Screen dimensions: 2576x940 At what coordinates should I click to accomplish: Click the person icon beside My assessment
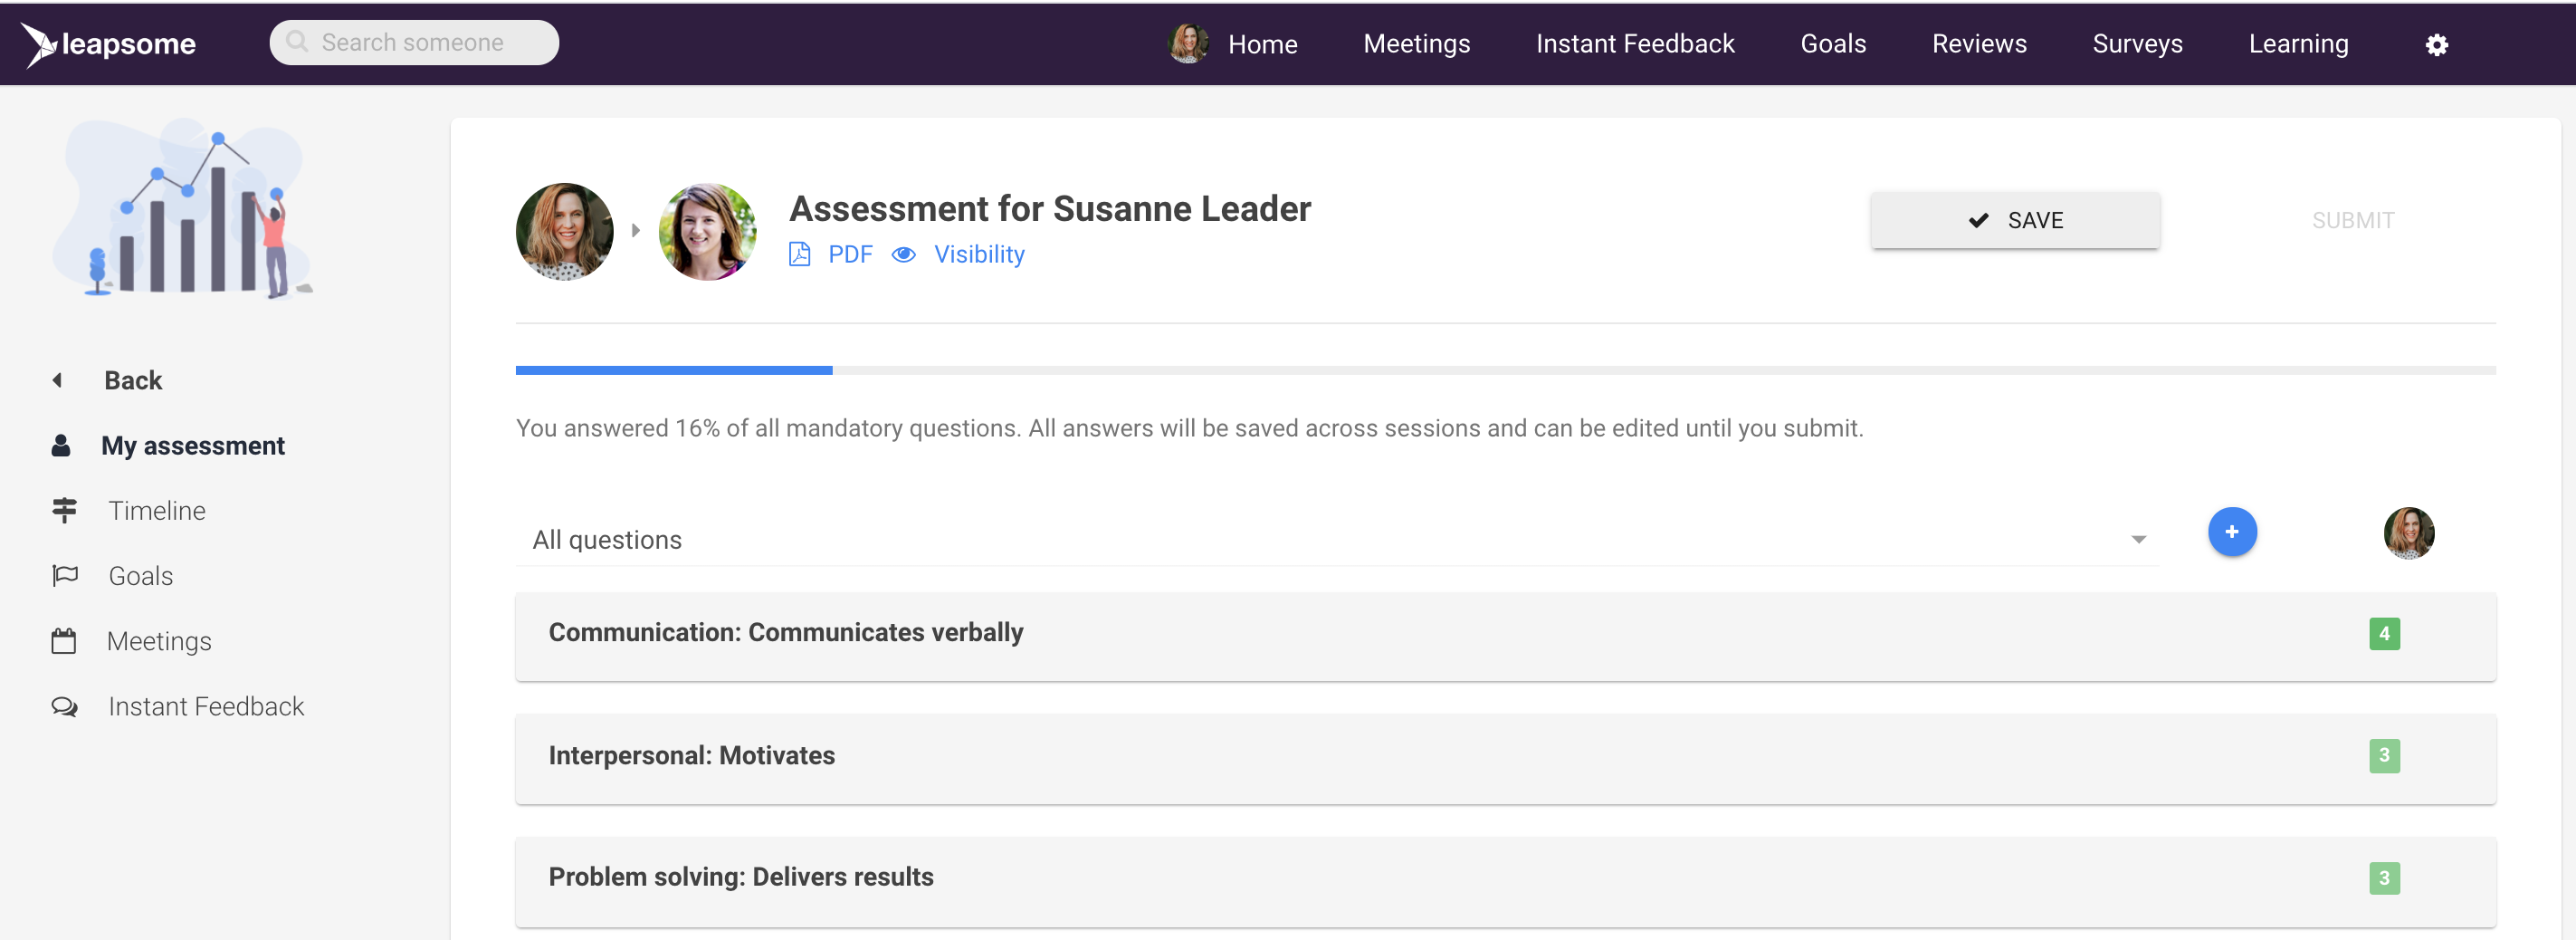tap(61, 446)
